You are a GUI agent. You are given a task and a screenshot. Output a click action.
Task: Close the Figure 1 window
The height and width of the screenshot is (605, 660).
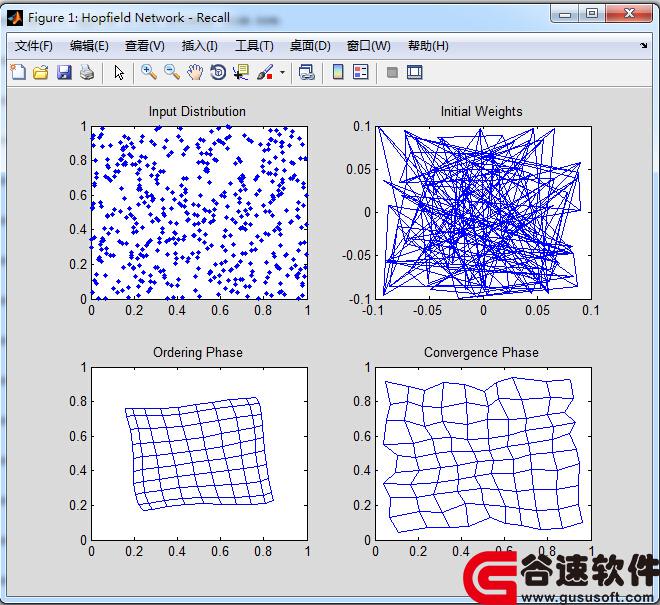[x=629, y=14]
